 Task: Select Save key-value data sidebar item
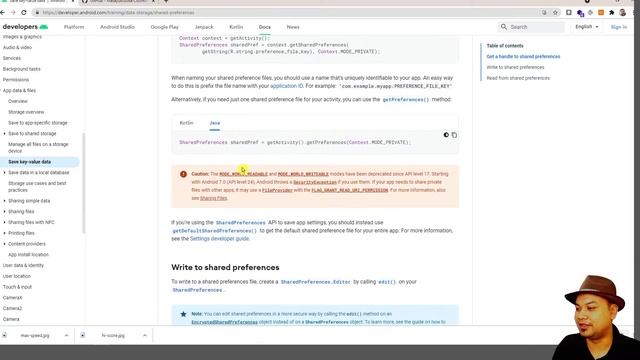(30, 162)
